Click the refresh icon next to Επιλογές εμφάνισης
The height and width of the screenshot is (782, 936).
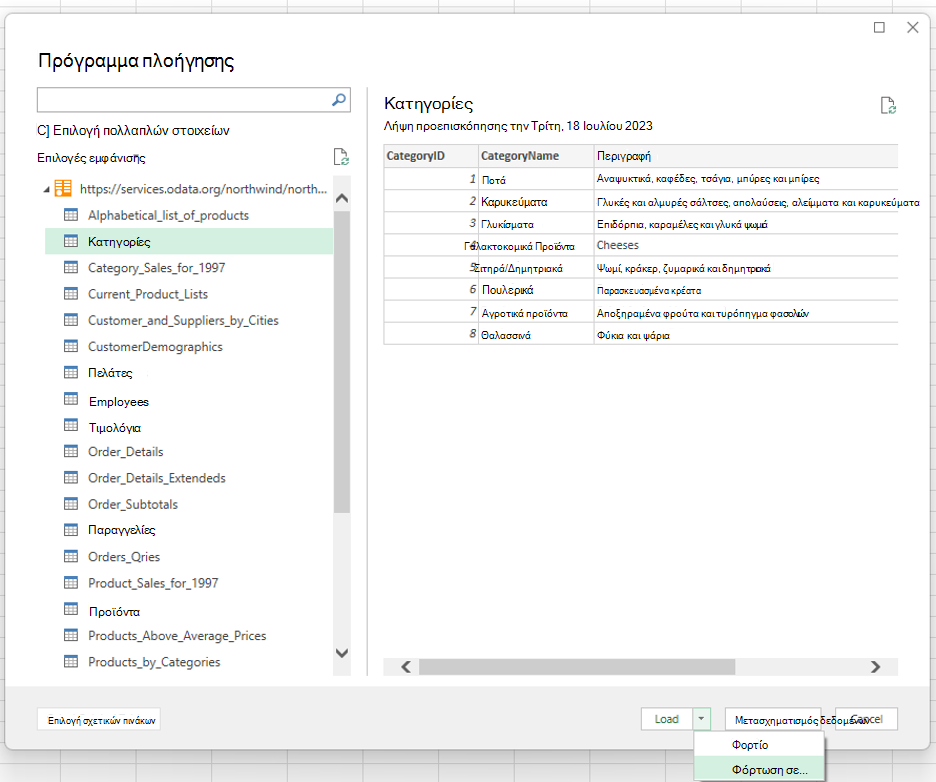coord(341,157)
